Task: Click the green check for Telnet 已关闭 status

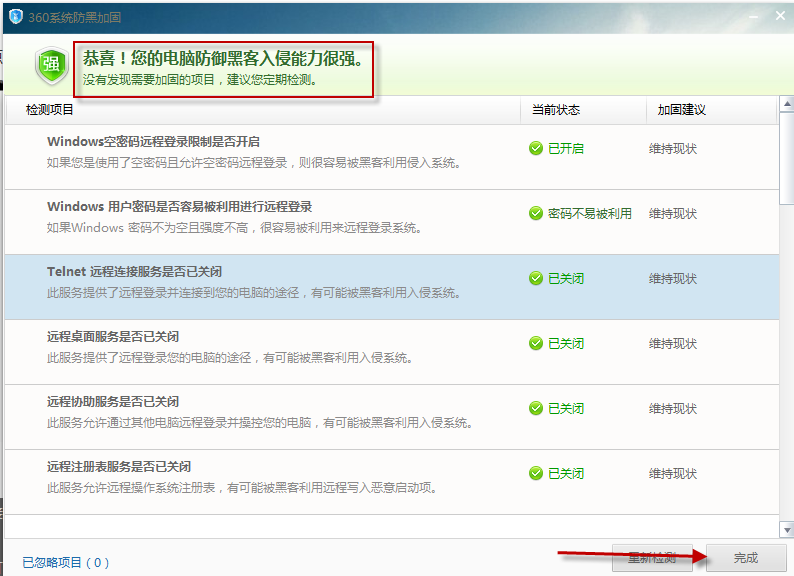Action: pyautogui.click(x=536, y=278)
